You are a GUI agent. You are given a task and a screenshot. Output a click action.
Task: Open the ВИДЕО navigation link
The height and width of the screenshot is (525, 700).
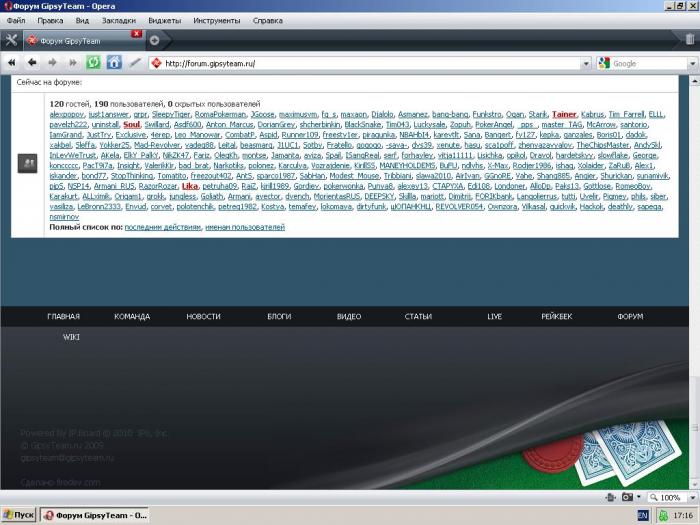pyautogui.click(x=349, y=317)
